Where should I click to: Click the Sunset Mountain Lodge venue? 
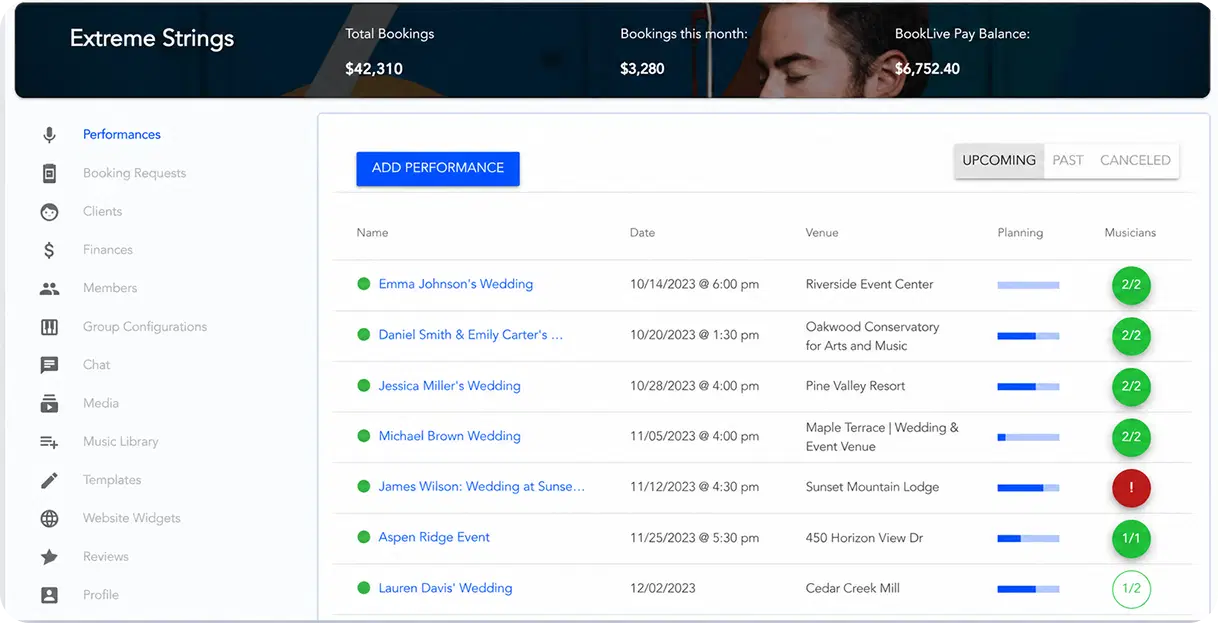(872, 487)
